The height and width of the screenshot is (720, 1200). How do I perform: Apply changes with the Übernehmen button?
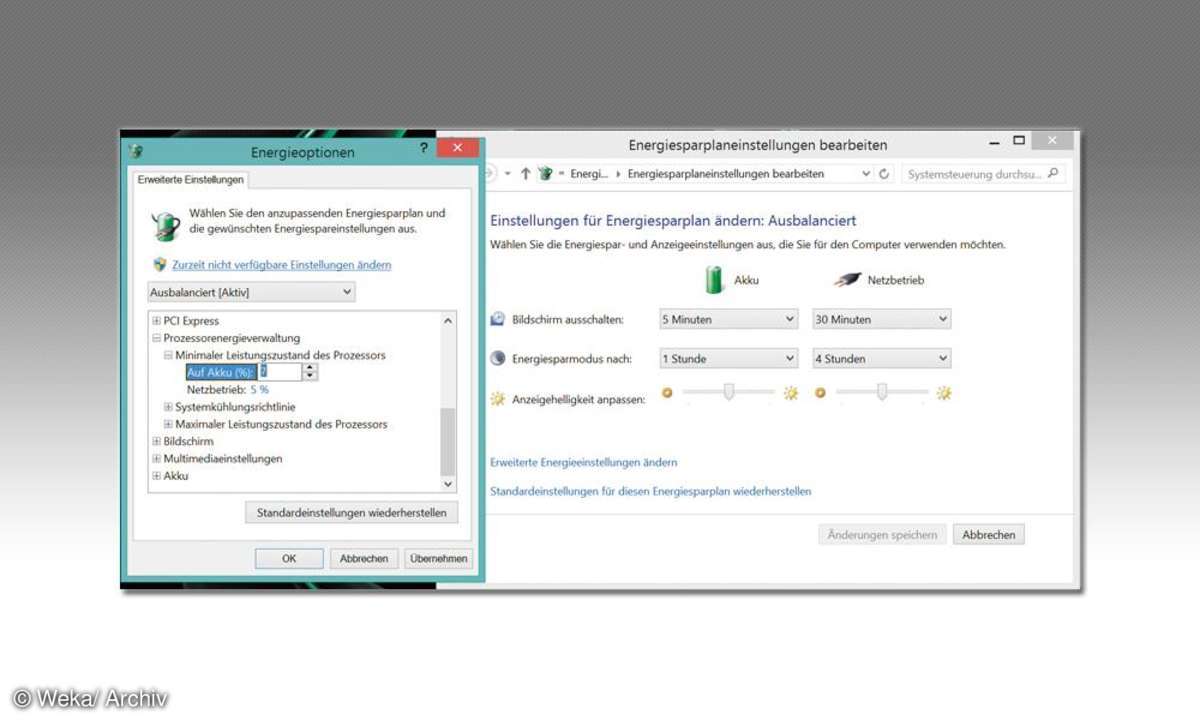(x=438, y=559)
